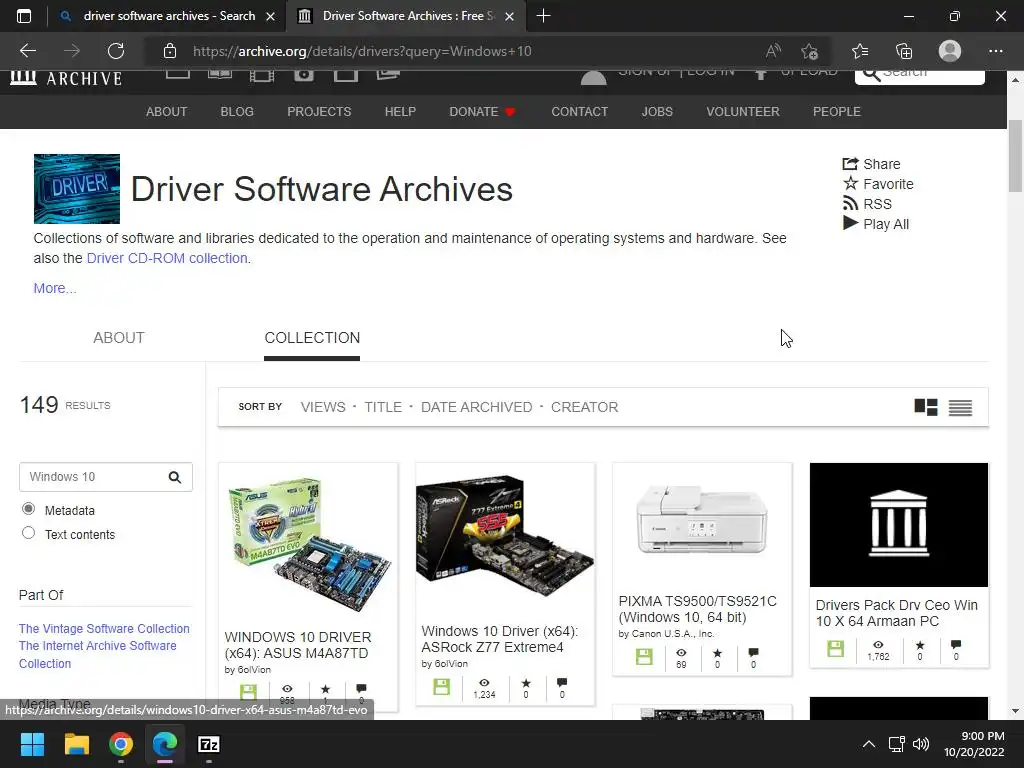Open JOBS in the navigation
This screenshot has height=768, width=1024.
(657, 112)
